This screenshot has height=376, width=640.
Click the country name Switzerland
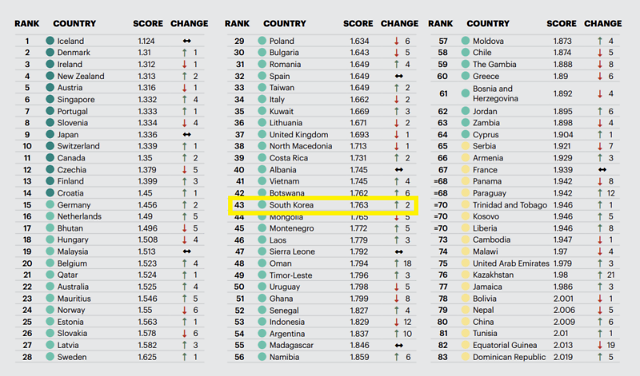(78, 146)
